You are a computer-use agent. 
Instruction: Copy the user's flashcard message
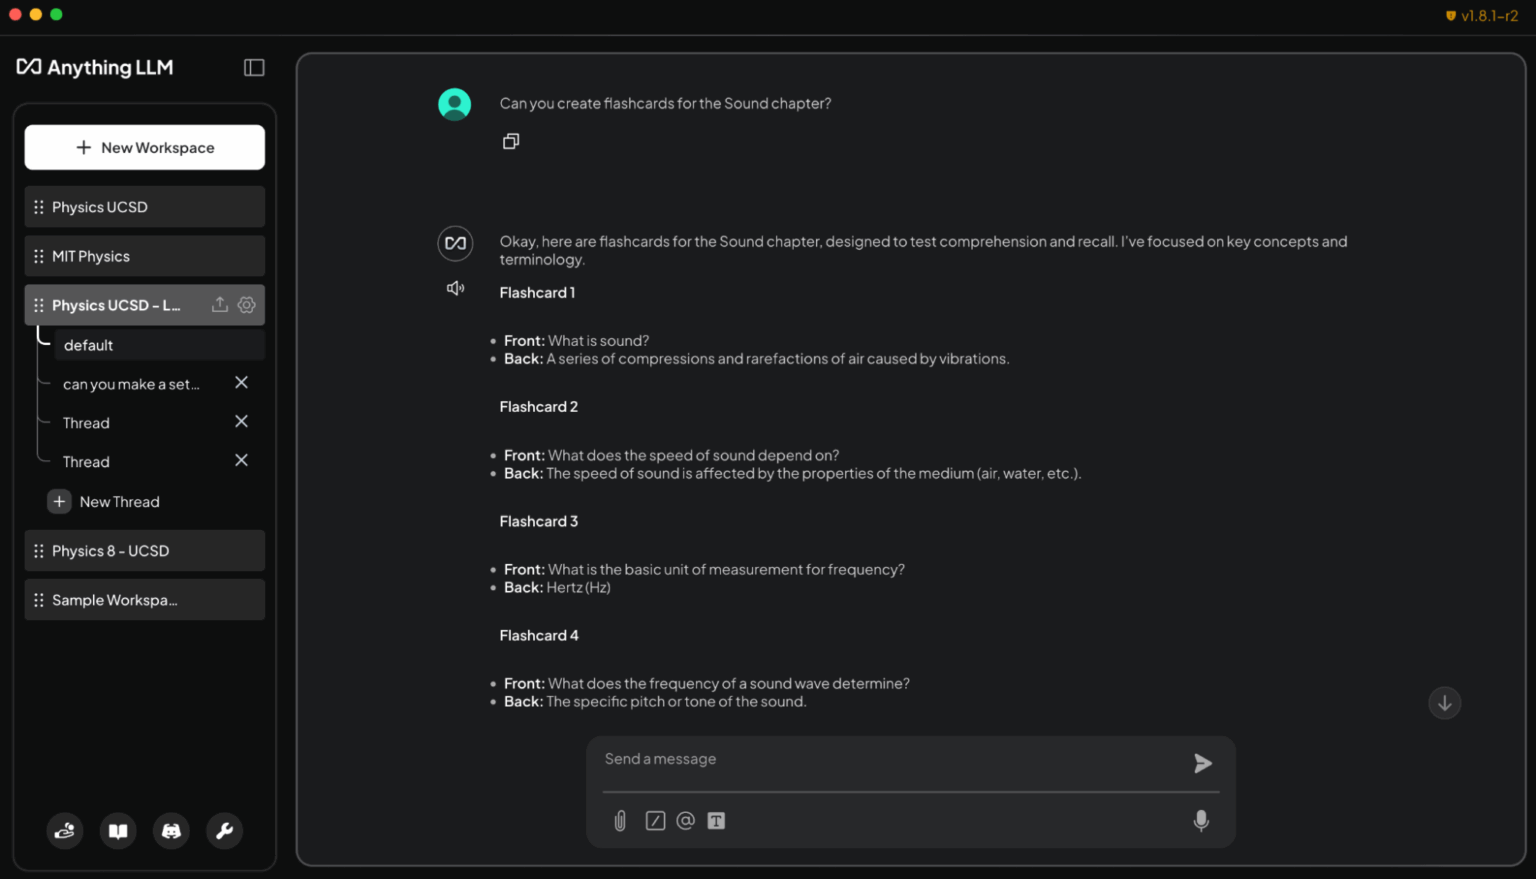pos(511,142)
